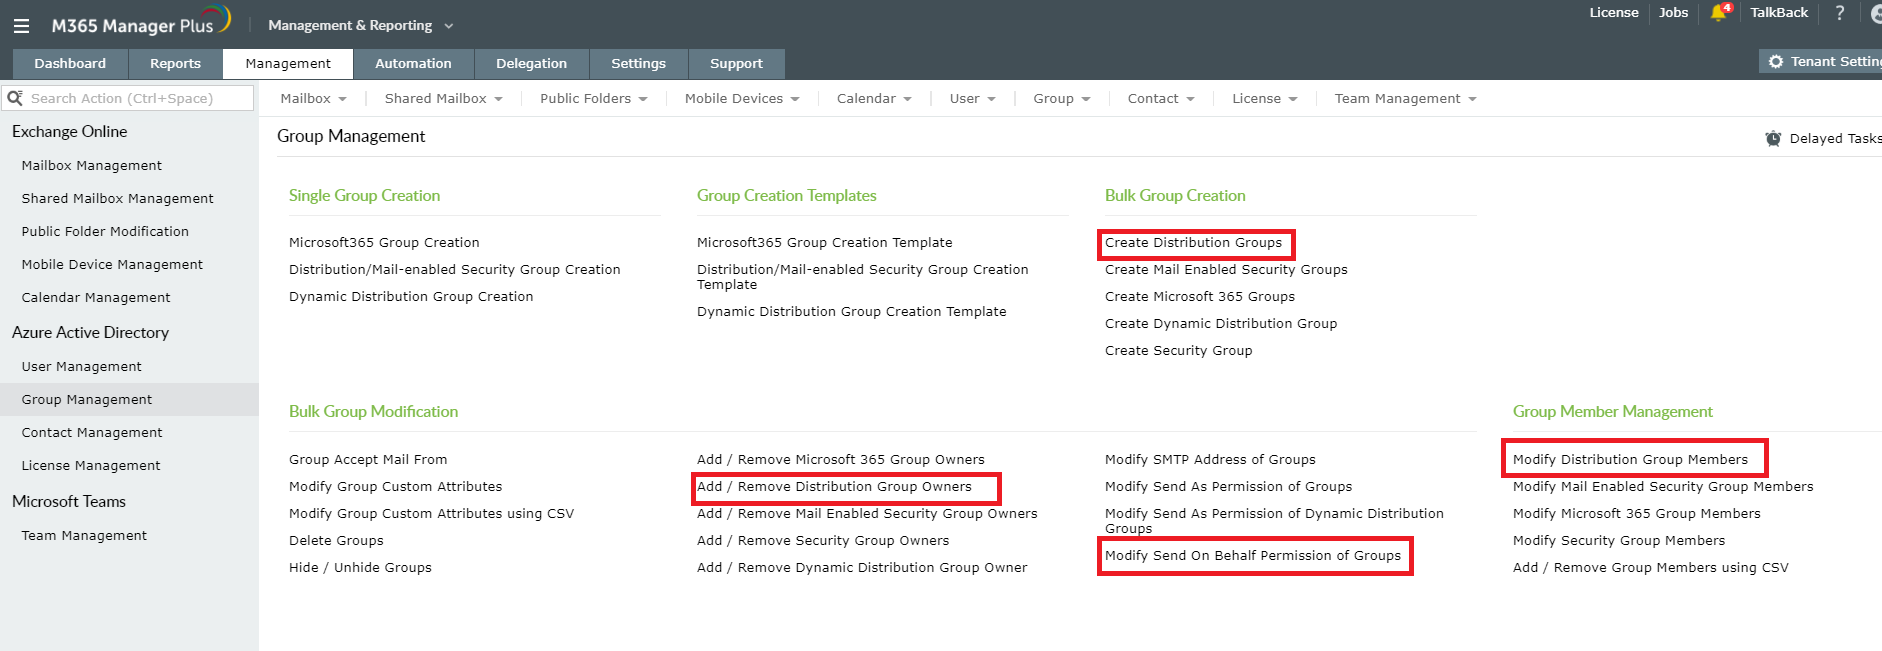Viewport: 1882px width, 651px height.
Task: Click the Delayed Tasks clock icon
Action: click(x=1773, y=138)
